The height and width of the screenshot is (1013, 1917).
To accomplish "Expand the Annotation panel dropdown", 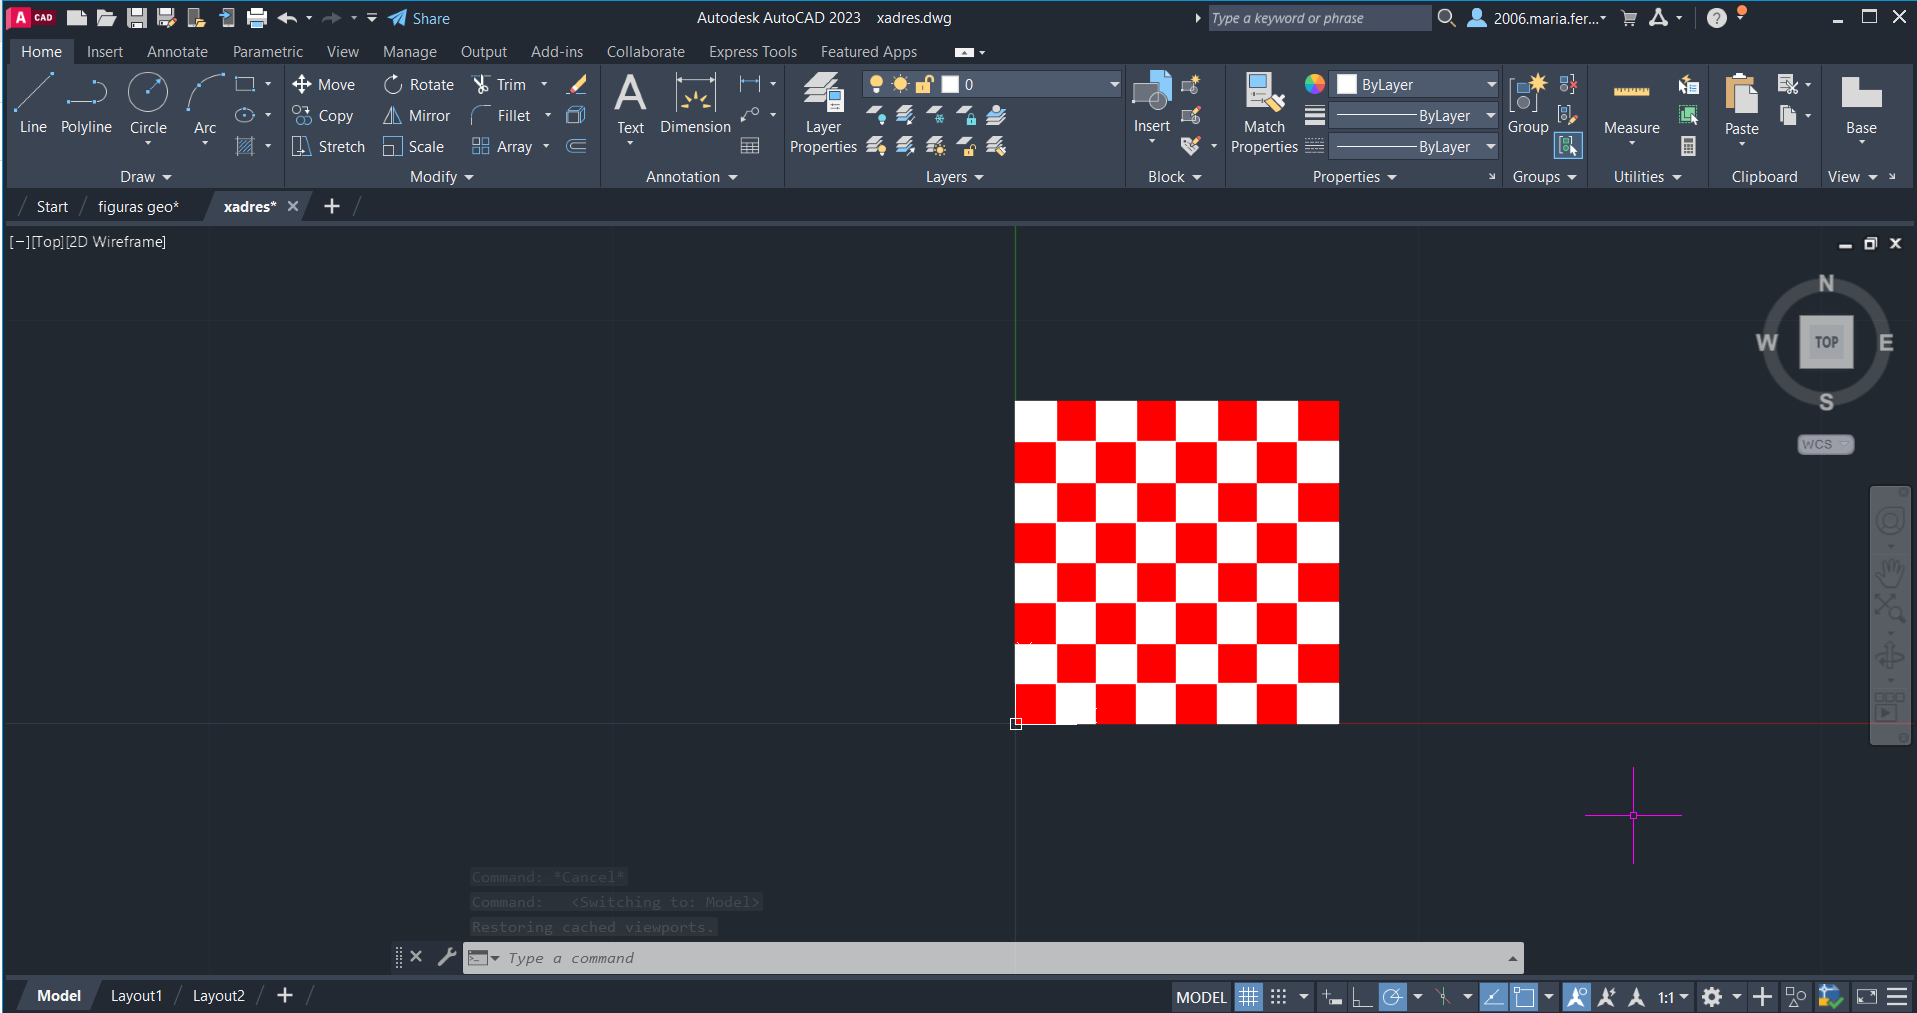I will (x=692, y=177).
